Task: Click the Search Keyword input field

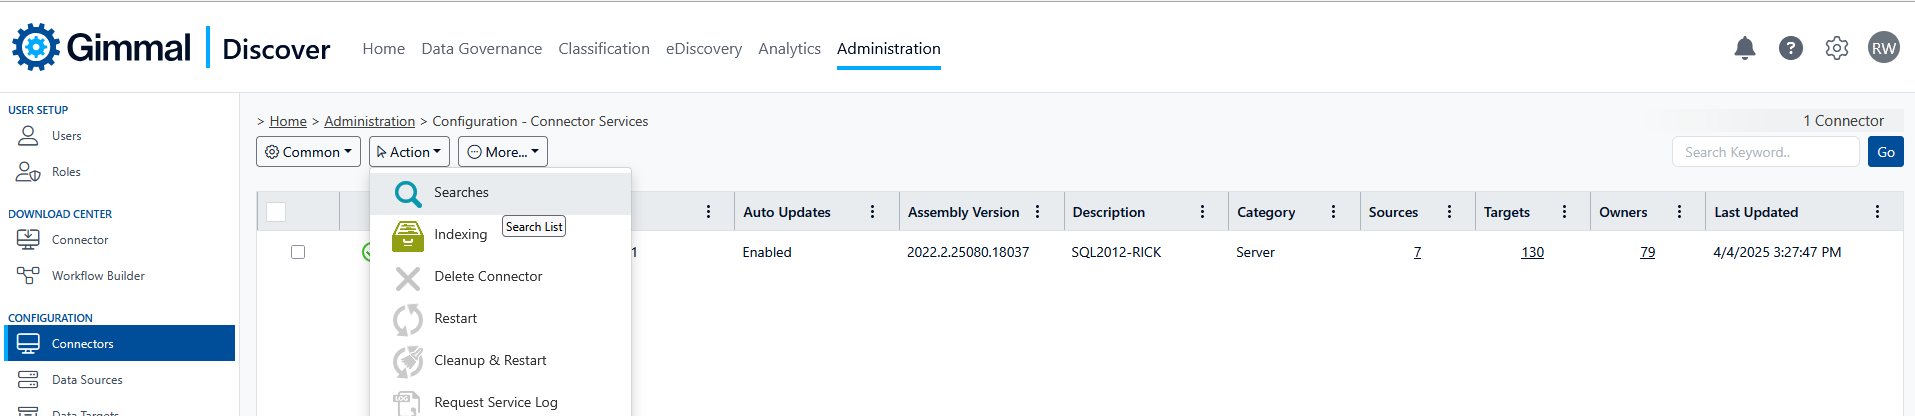Action: pyautogui.click(x=1765, y=152)
